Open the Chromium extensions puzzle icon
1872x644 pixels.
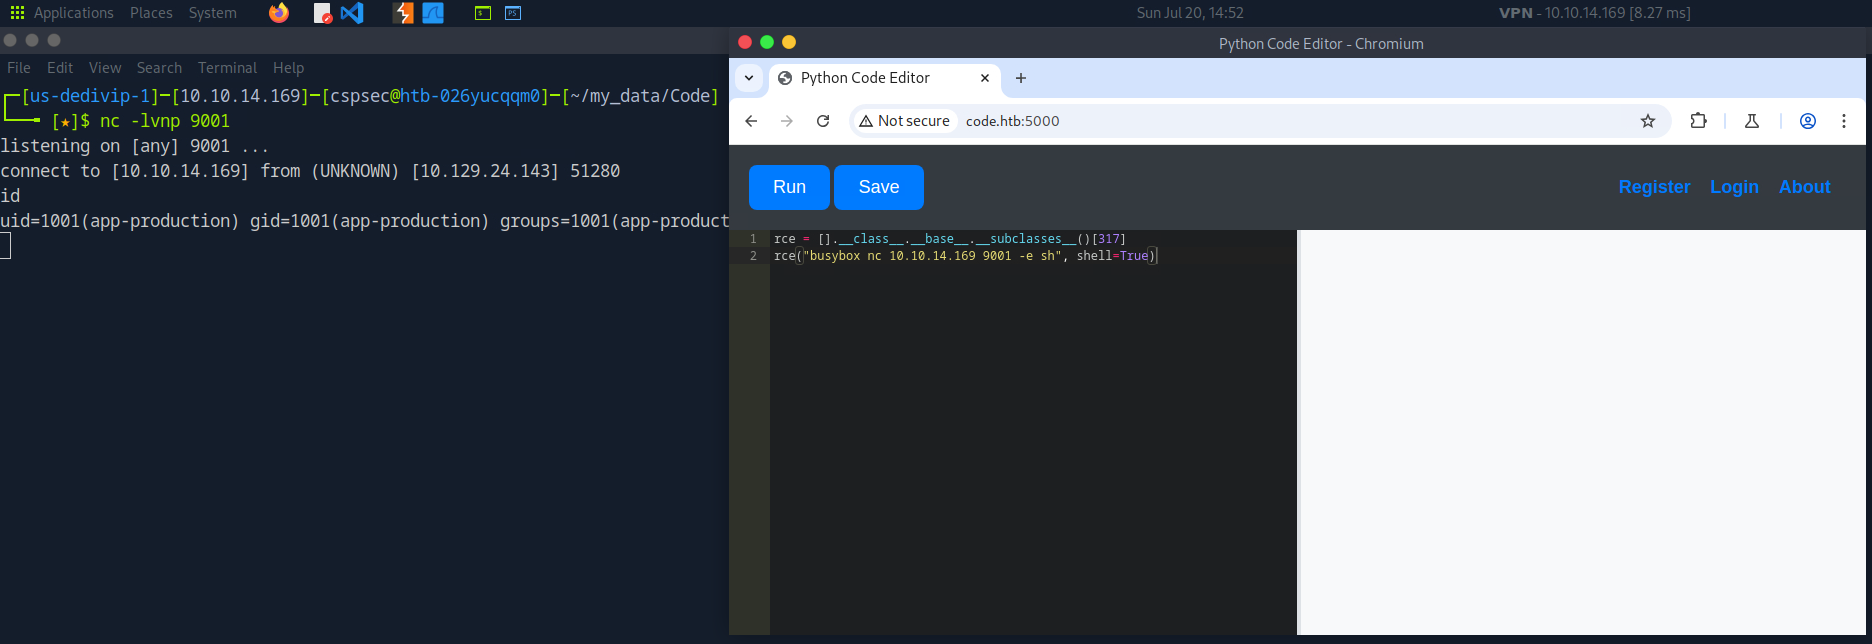click(x=1698, y=121)
